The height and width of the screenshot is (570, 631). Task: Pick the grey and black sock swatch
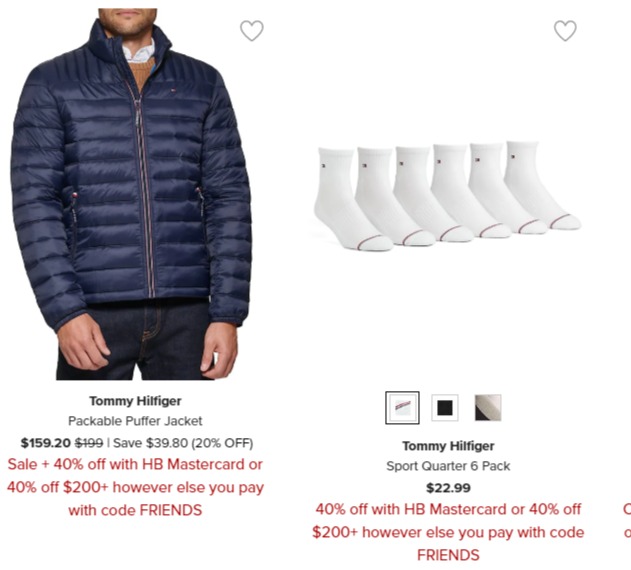click(x=488, y=408)
